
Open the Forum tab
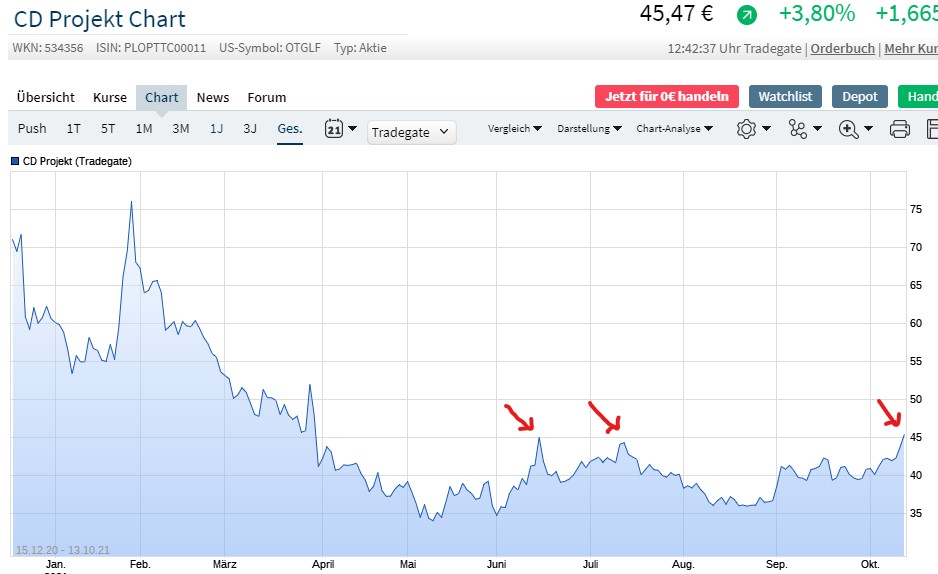pos(267,97)
